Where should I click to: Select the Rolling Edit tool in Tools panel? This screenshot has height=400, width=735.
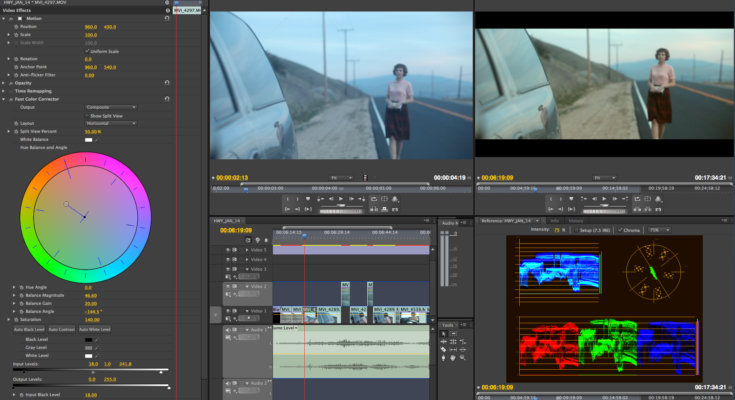click(453, 341)
